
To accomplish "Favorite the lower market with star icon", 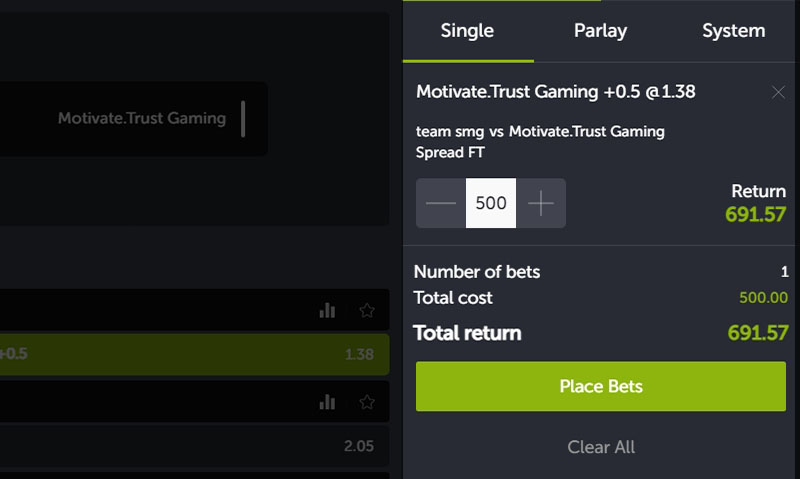I will (x=367, y=402).
